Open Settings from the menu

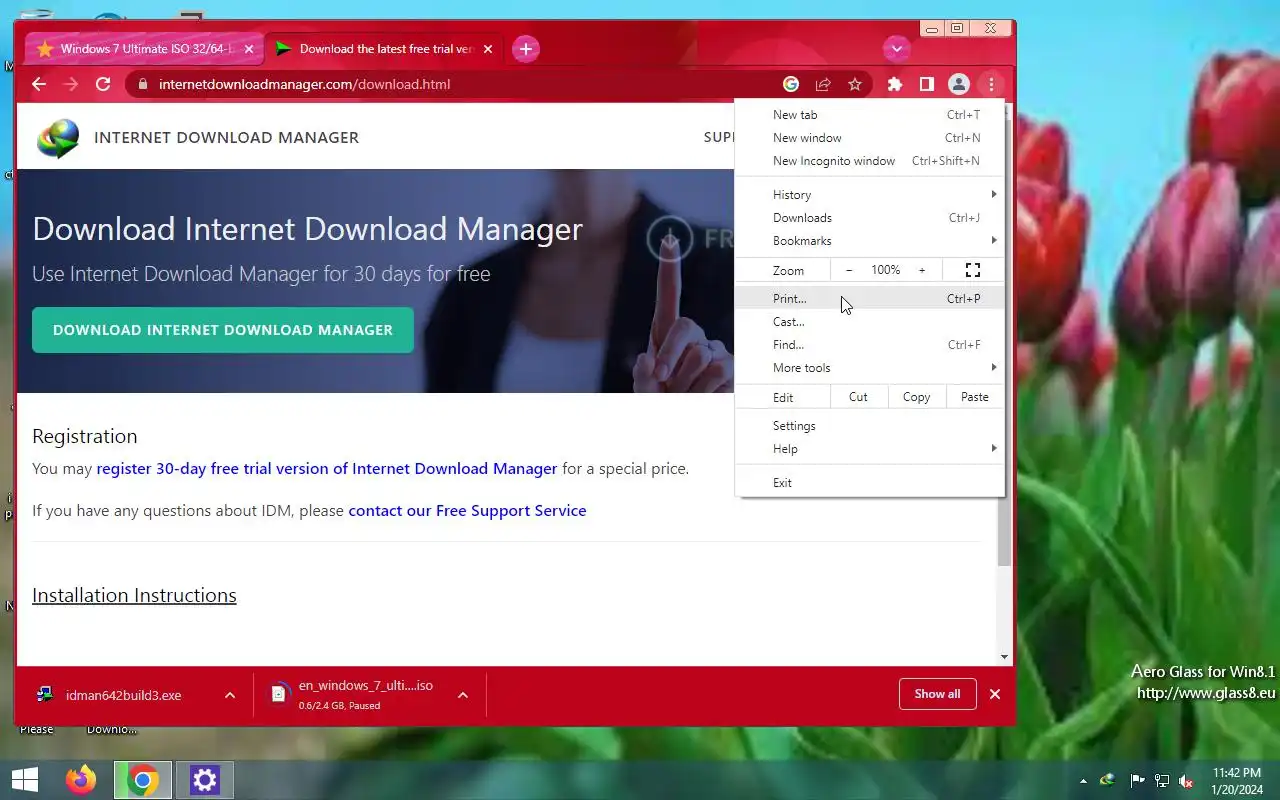(870, 426)
